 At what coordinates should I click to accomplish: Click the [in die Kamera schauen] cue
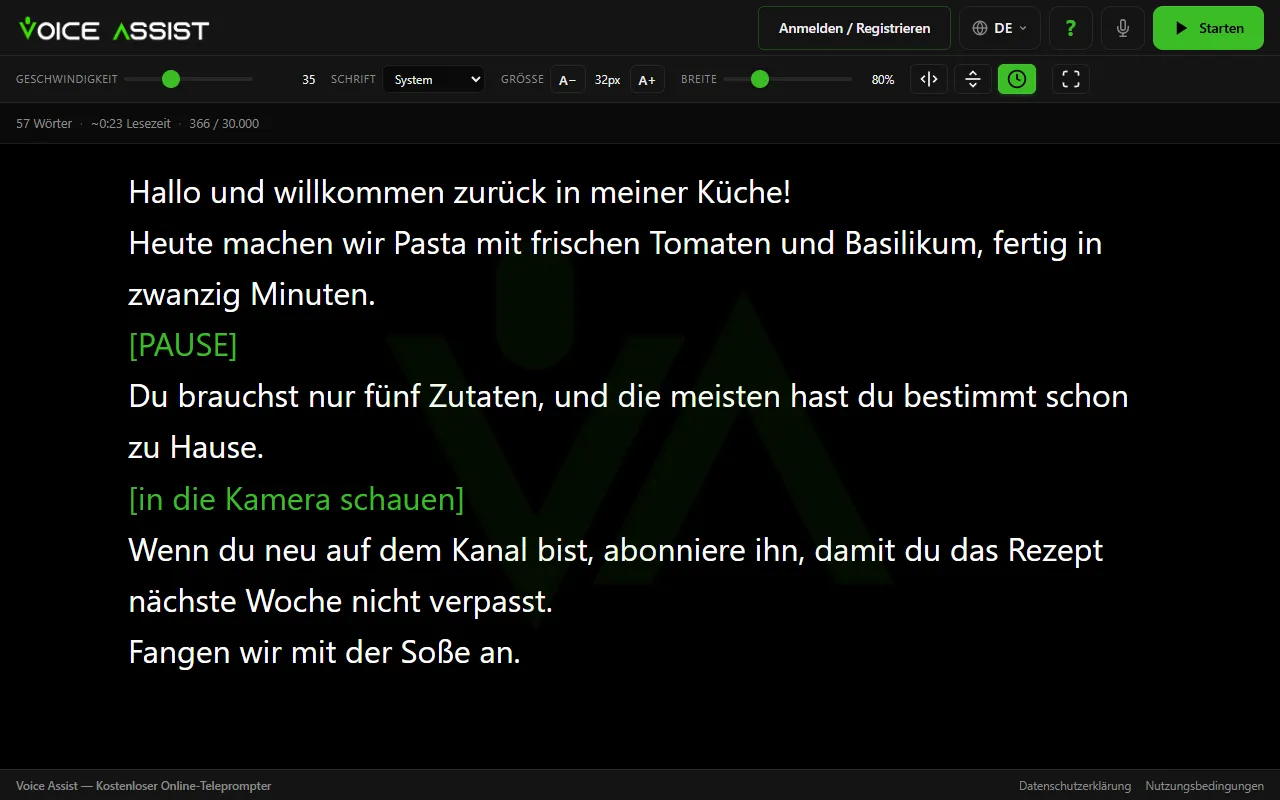pyautogui.click(x=297, y=499)
